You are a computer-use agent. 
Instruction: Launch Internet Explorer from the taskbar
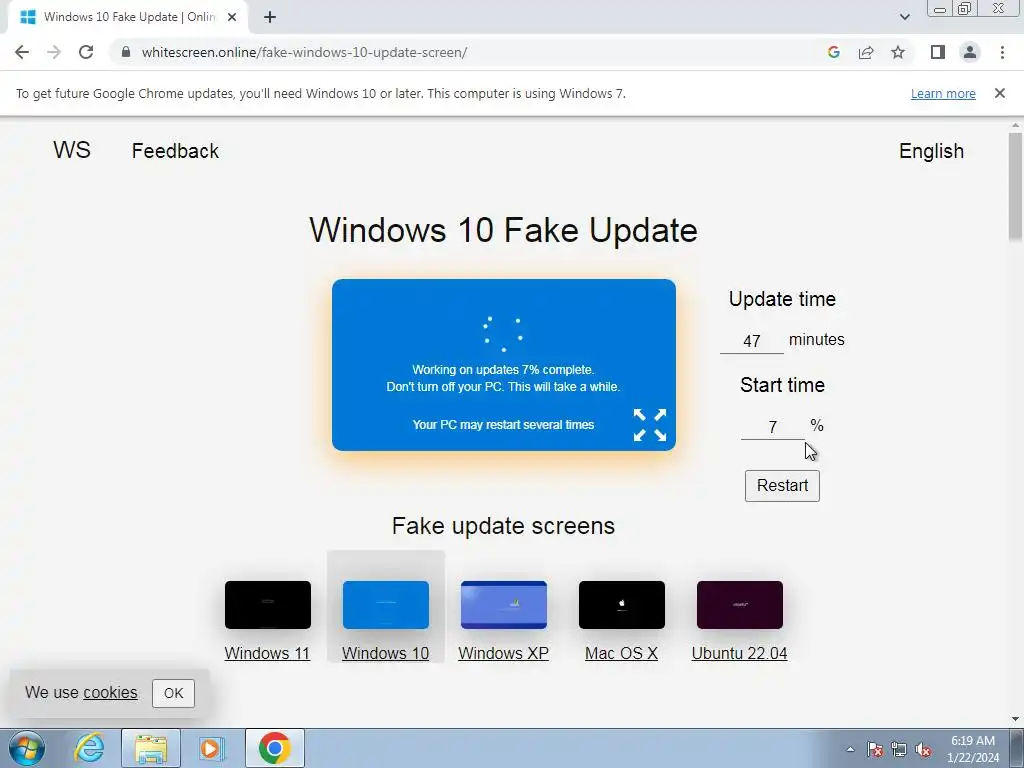89,748
